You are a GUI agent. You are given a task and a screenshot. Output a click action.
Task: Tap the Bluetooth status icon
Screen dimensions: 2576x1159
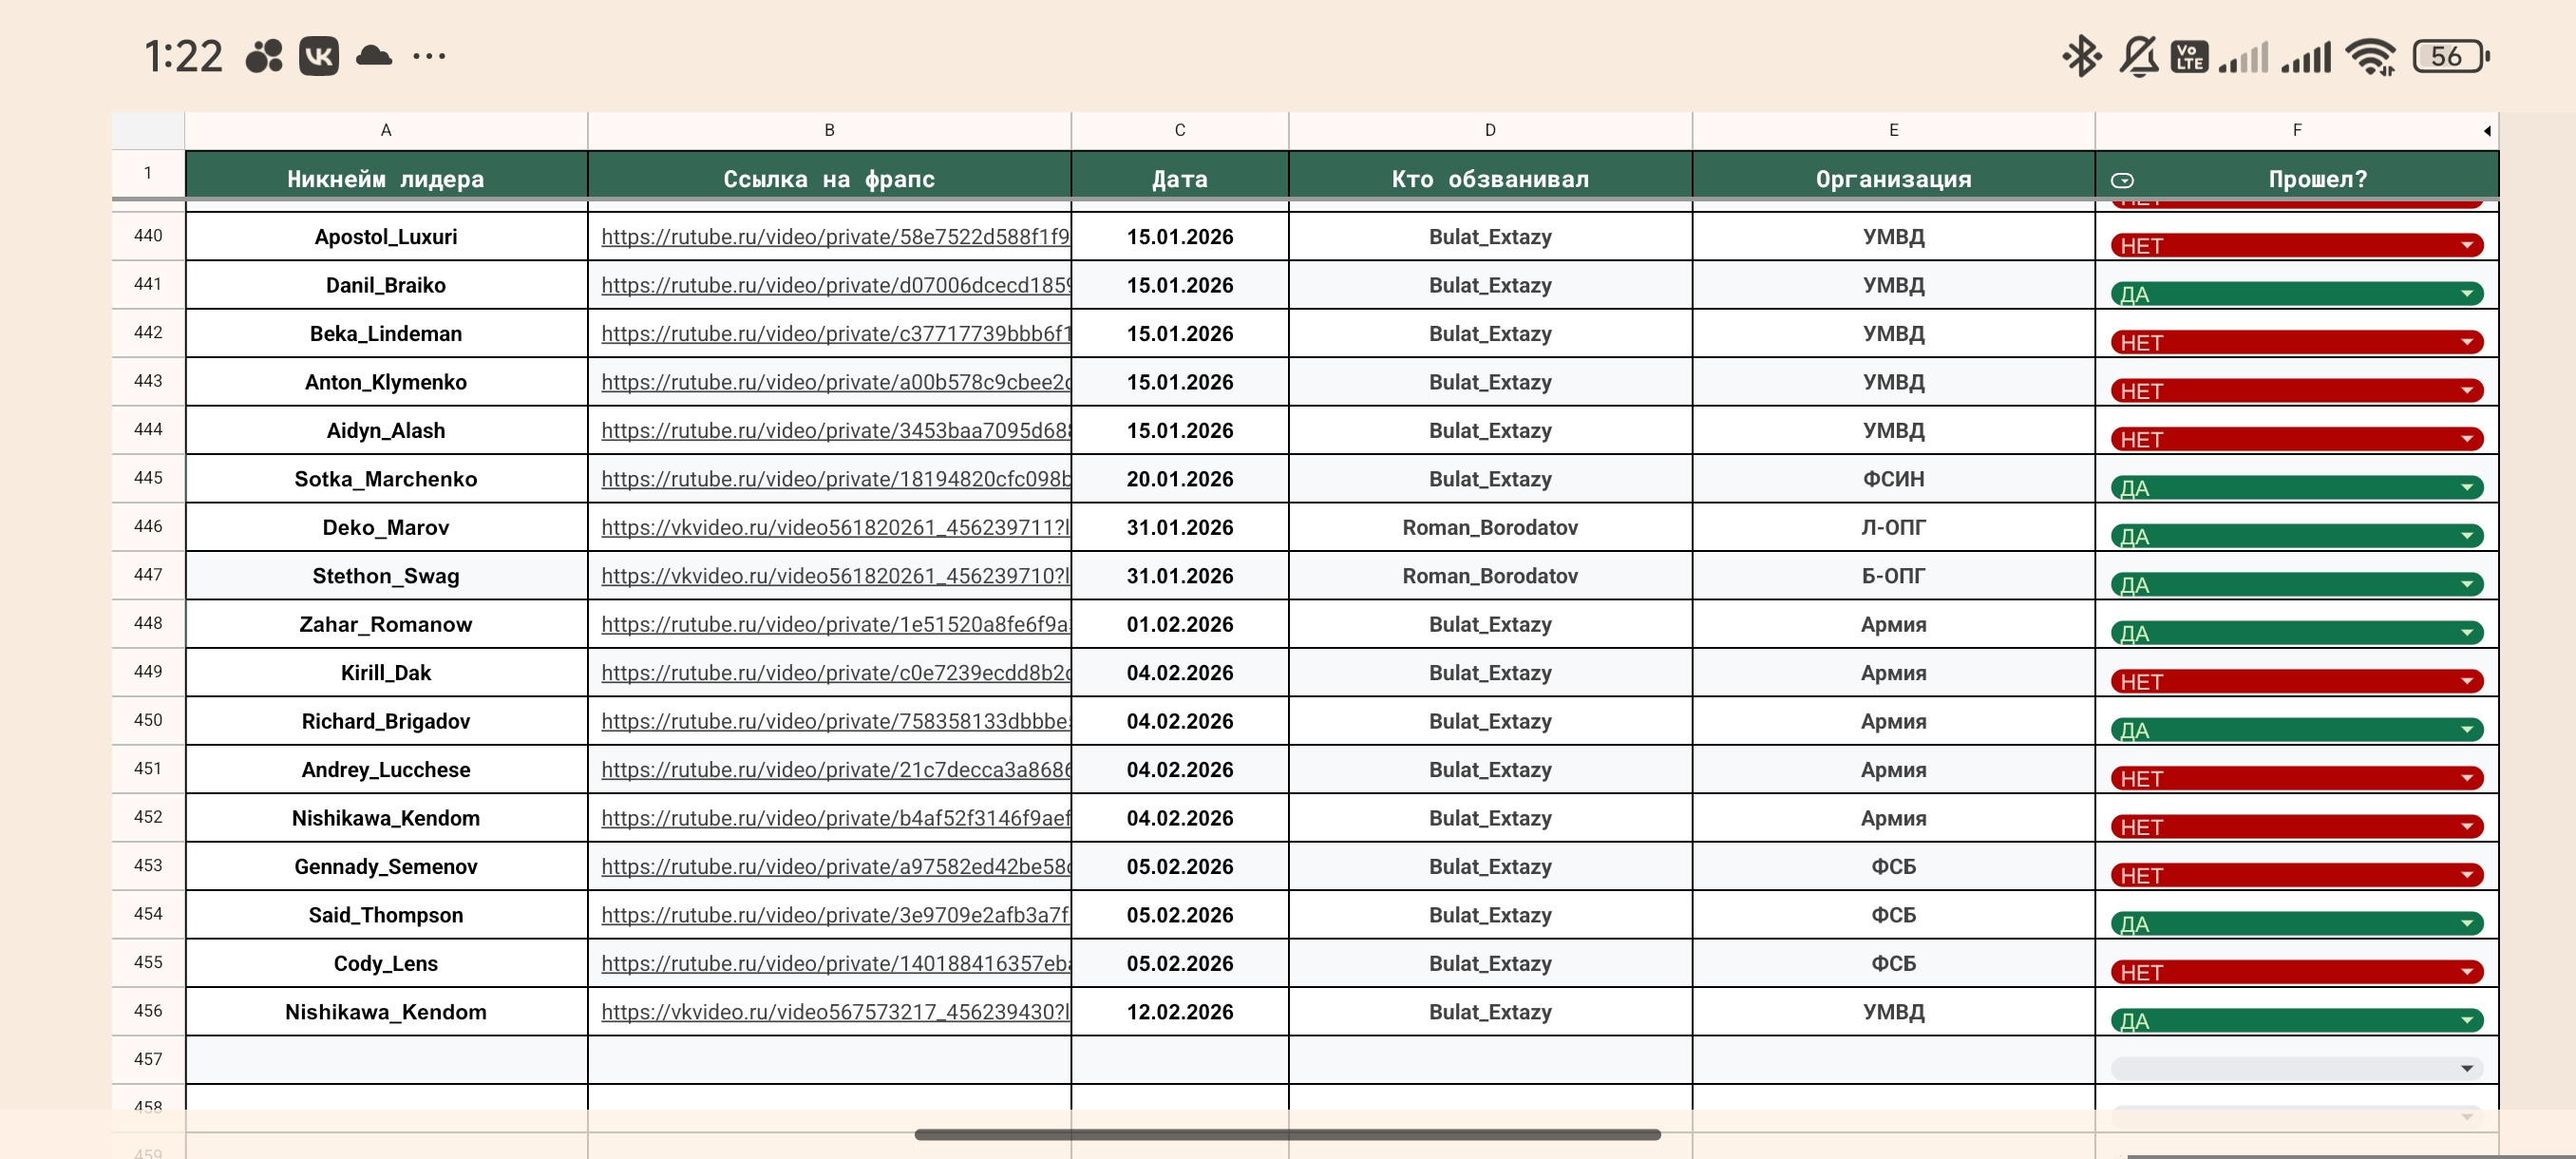pos(2081,56)
